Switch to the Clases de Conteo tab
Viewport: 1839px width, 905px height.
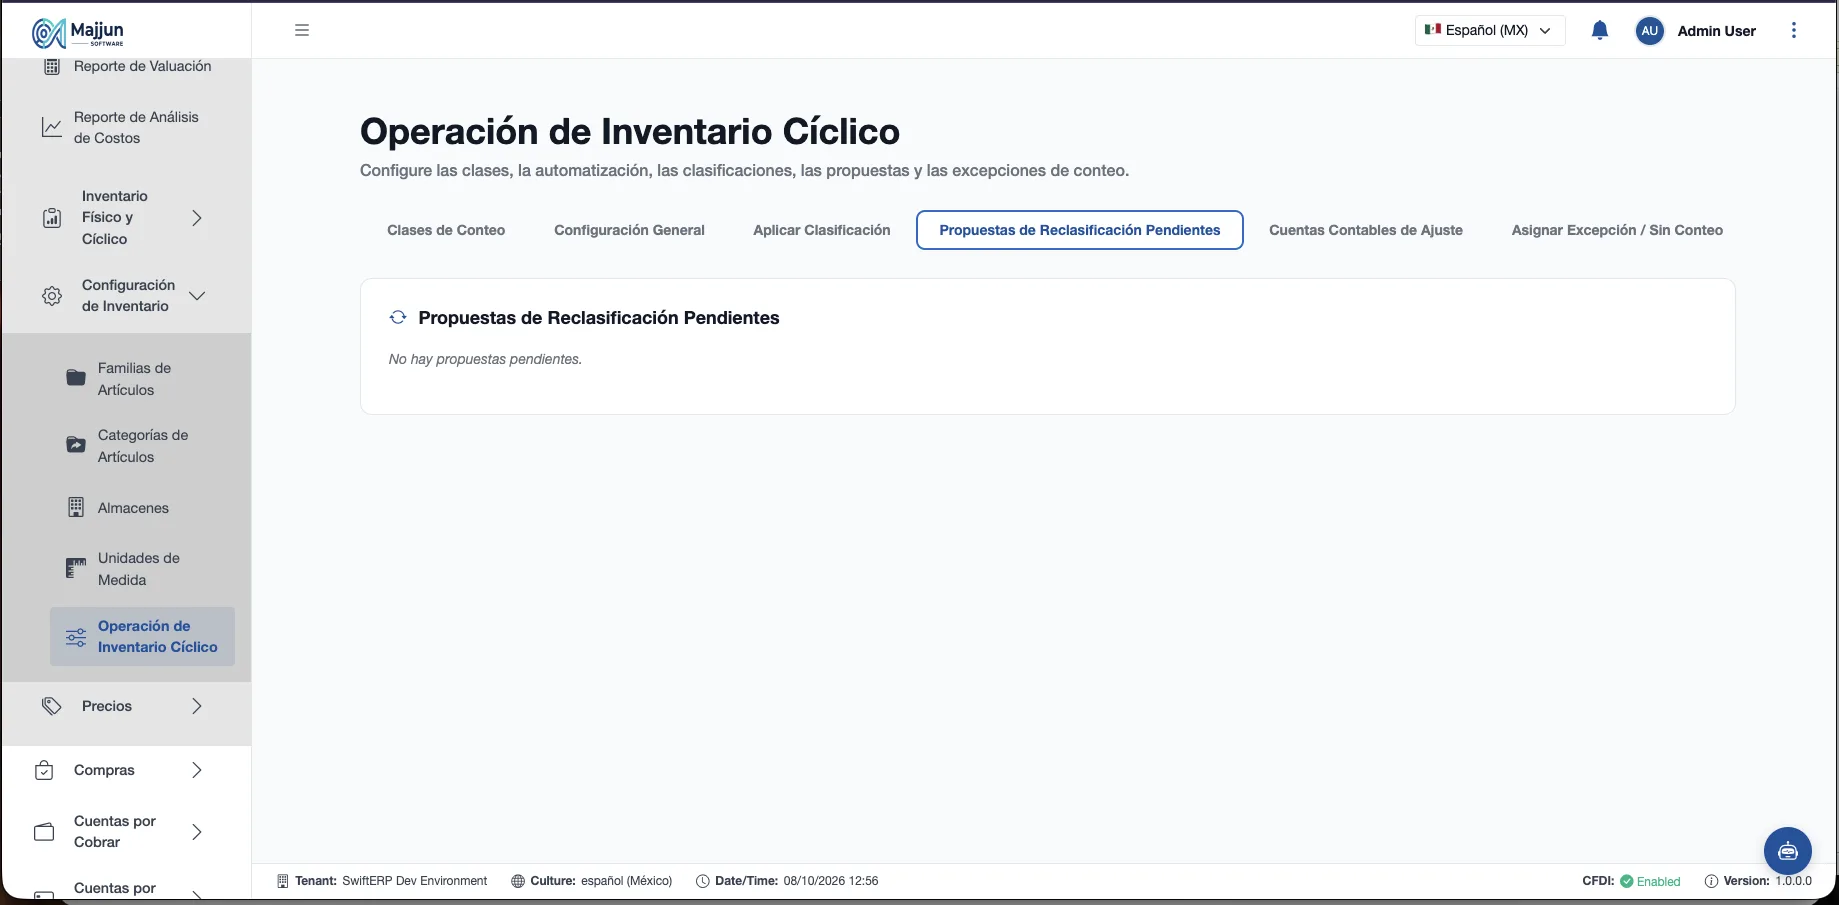446,230
